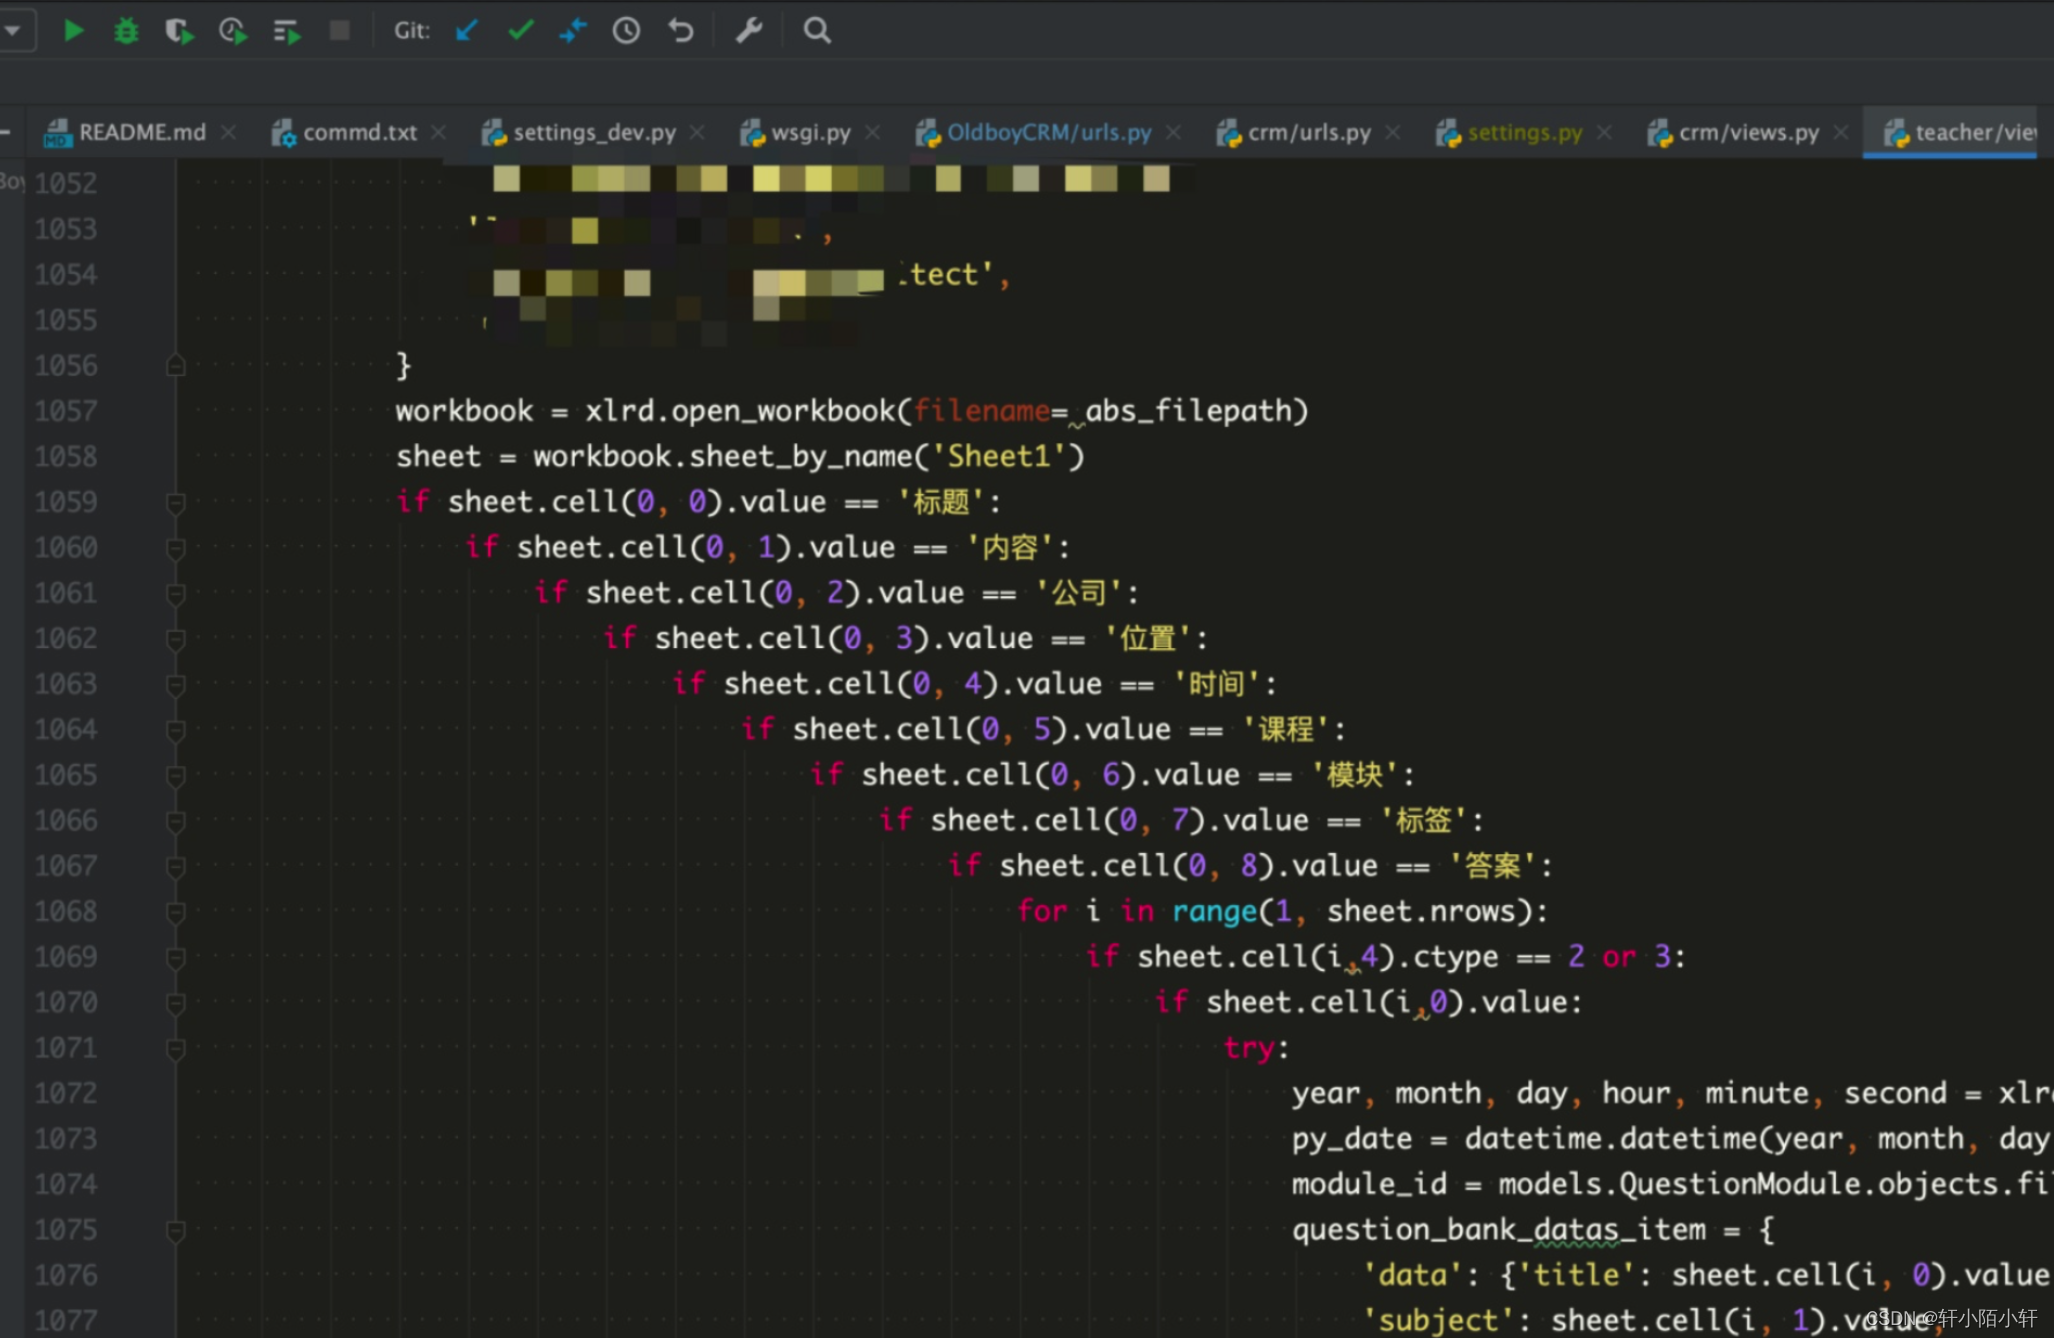The width and height of the screenshot is (2054, 1338).
Task: Close the crm/urls.py tab
Action: (x=1392, y=132)
